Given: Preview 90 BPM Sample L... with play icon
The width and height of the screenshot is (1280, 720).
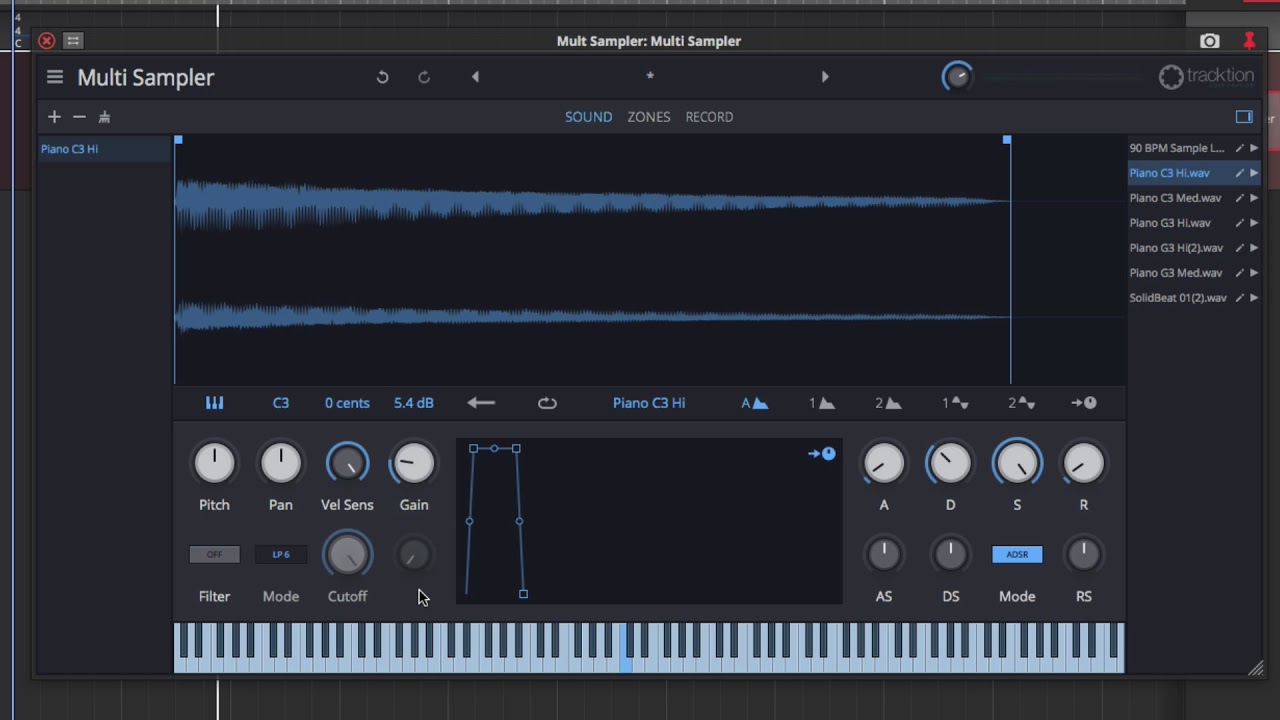Looking at the screenshot, I should (1254, 148).
